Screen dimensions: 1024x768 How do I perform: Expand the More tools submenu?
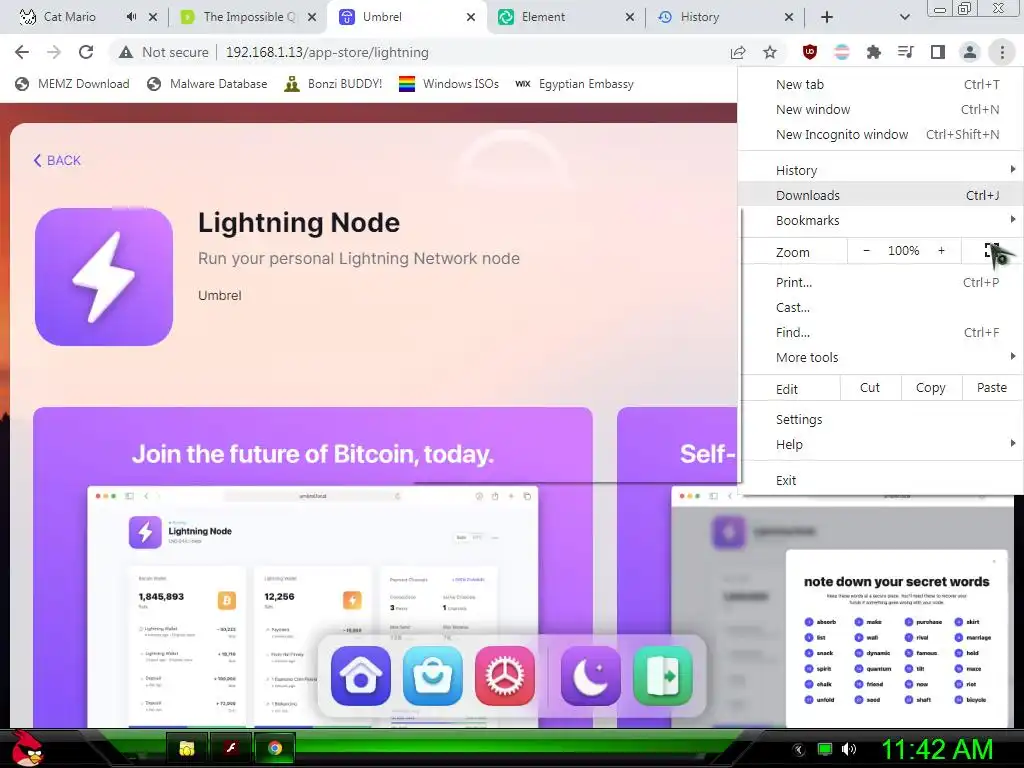(x=880, y=357)
